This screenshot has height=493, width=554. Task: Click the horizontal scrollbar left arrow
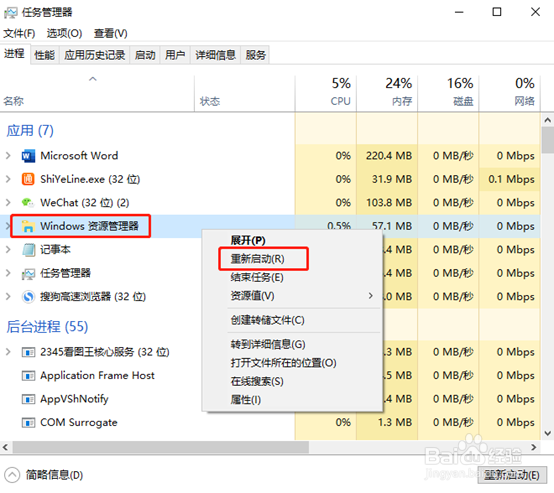coord(5,447)
